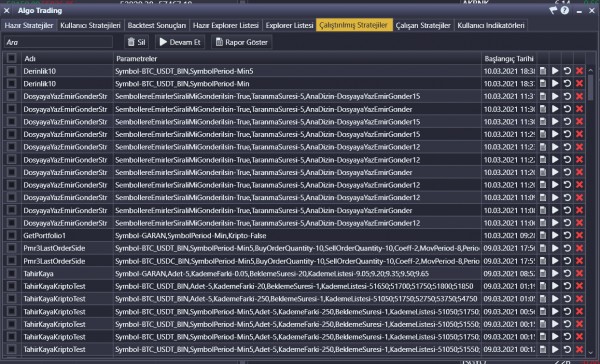Open help question mark icon in title bar
The height and width of the screenshot is (364, 600).
click(x=565, y=11)
